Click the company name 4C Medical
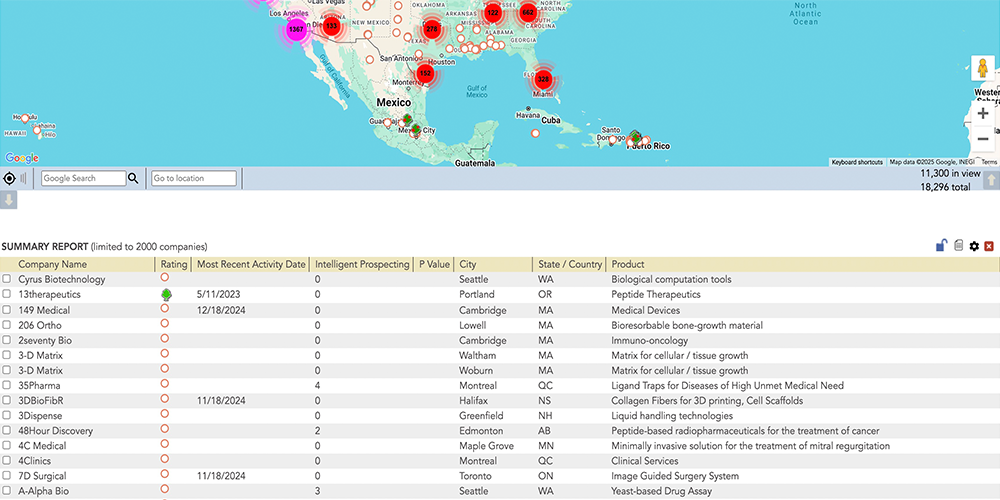1000x500 pixels. 42,446
